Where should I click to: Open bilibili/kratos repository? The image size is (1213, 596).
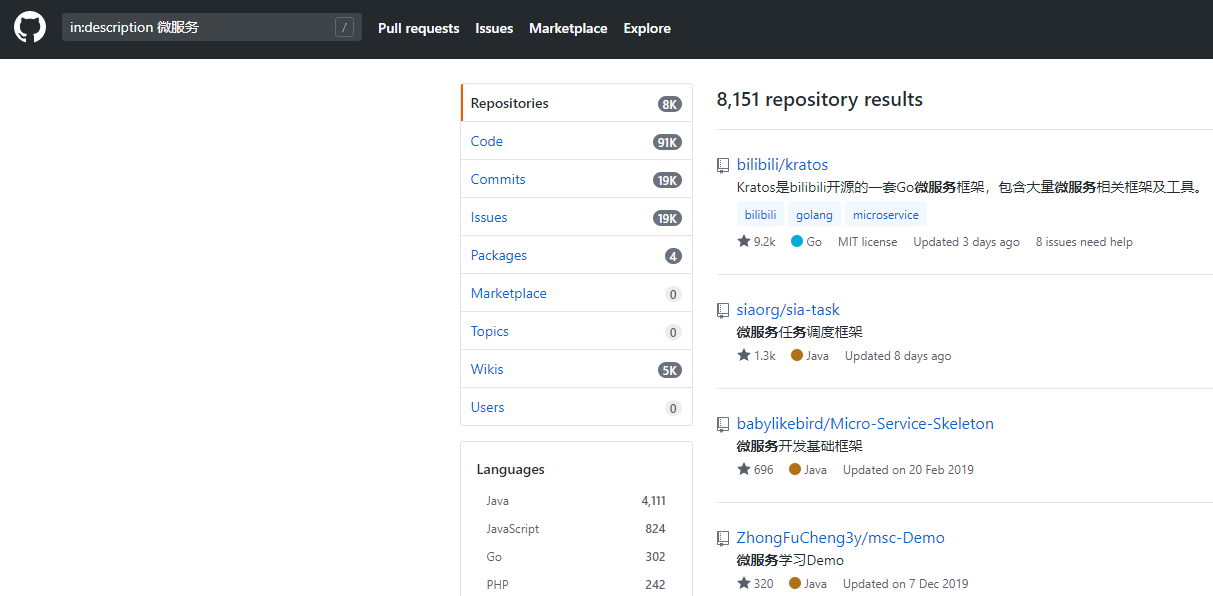(x=782, y=165)
